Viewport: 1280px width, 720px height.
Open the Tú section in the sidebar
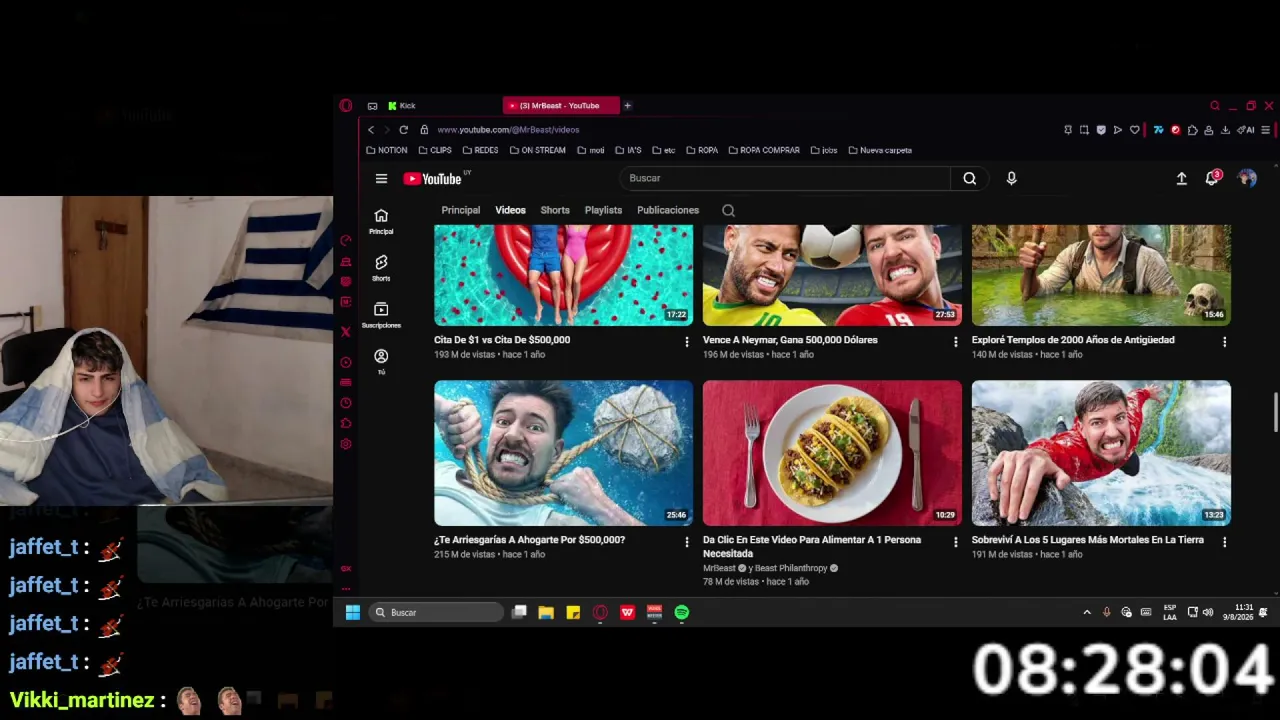click(381, 362)
